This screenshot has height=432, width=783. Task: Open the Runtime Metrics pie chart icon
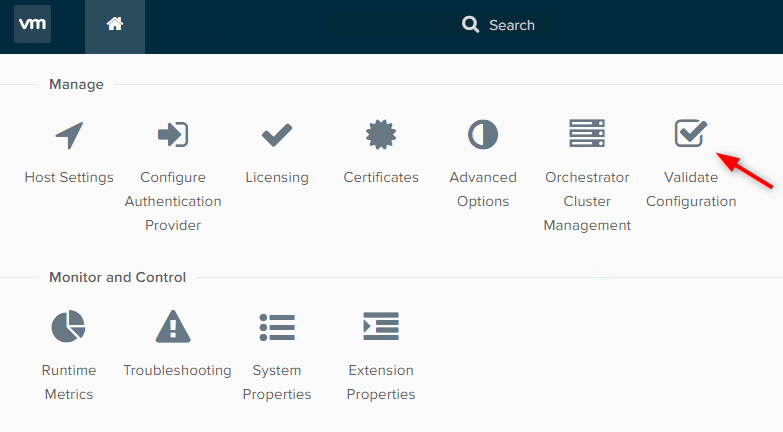point(68,326)
